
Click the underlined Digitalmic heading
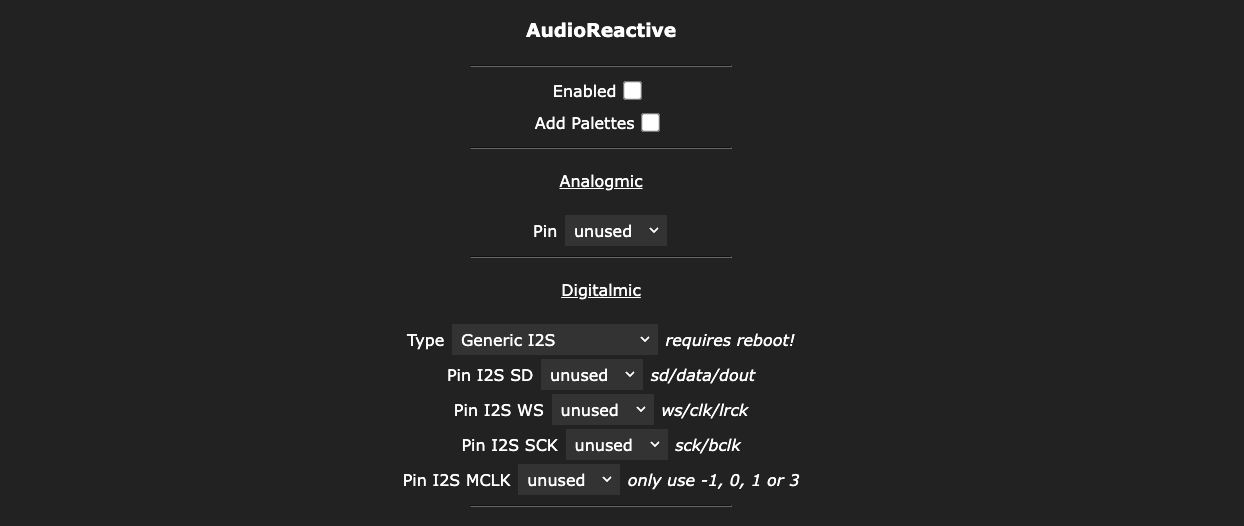point(601,290)
